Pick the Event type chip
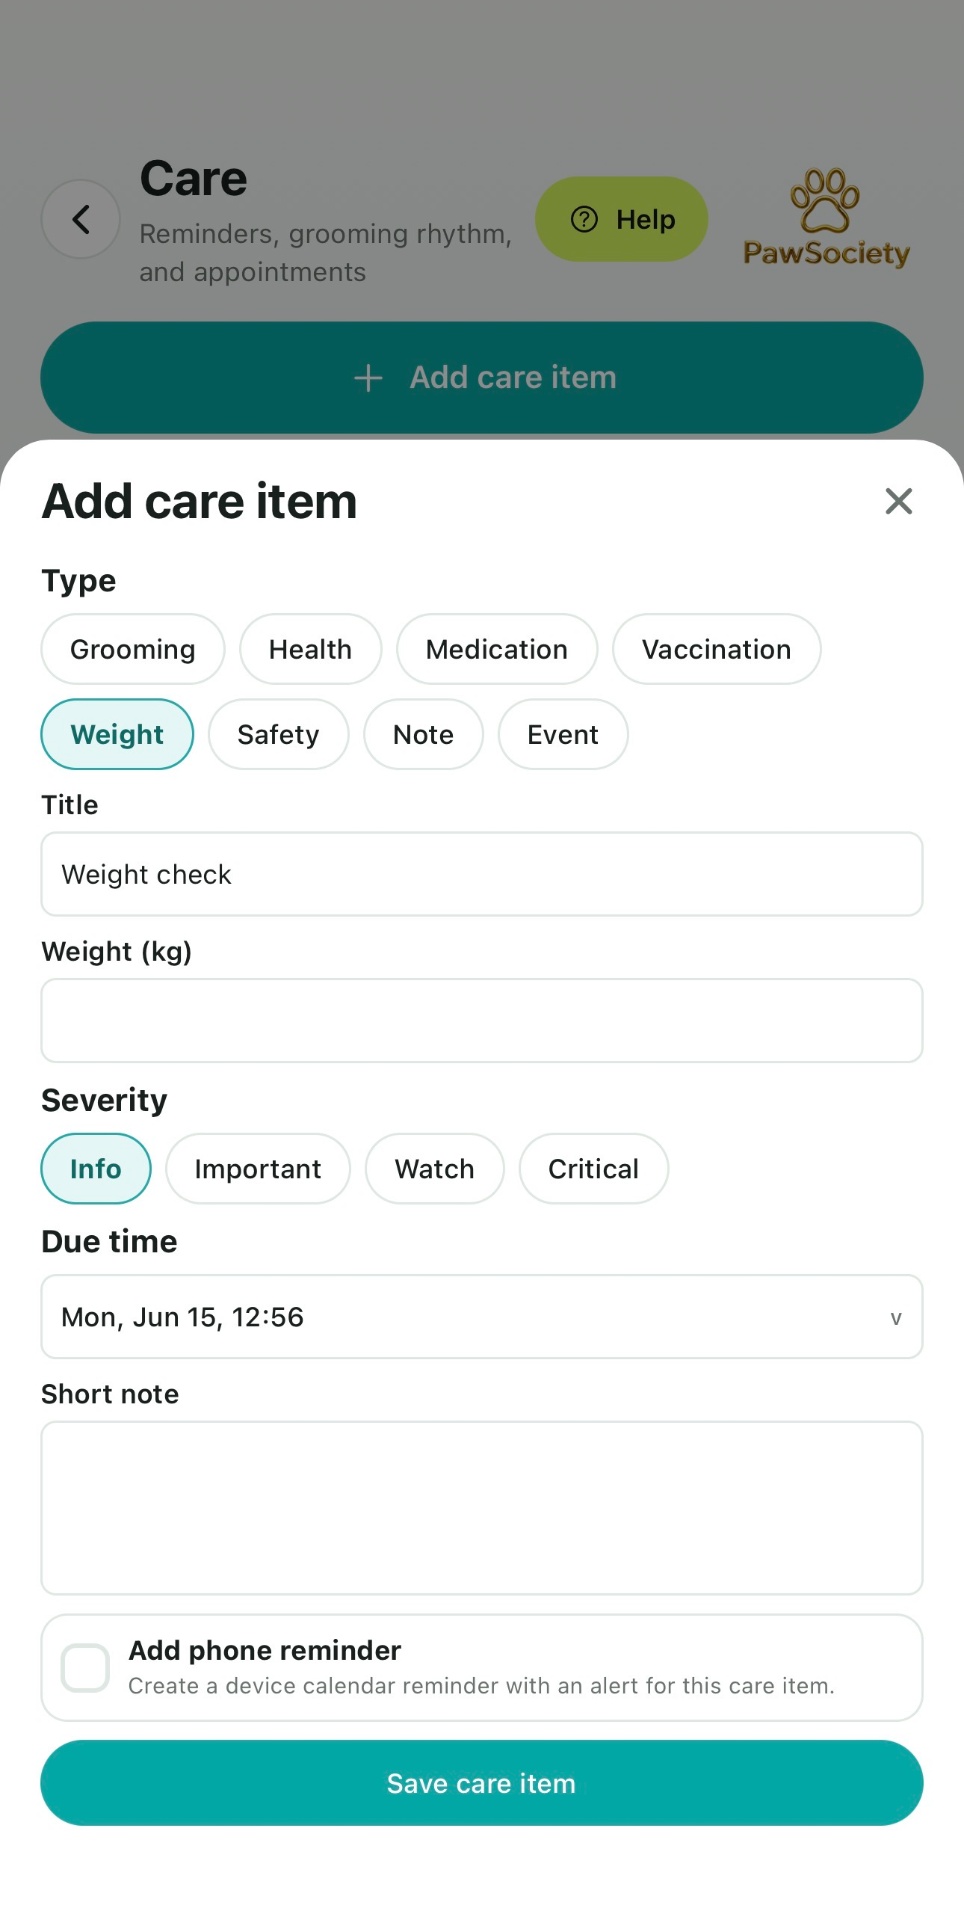 pos(563,734)
